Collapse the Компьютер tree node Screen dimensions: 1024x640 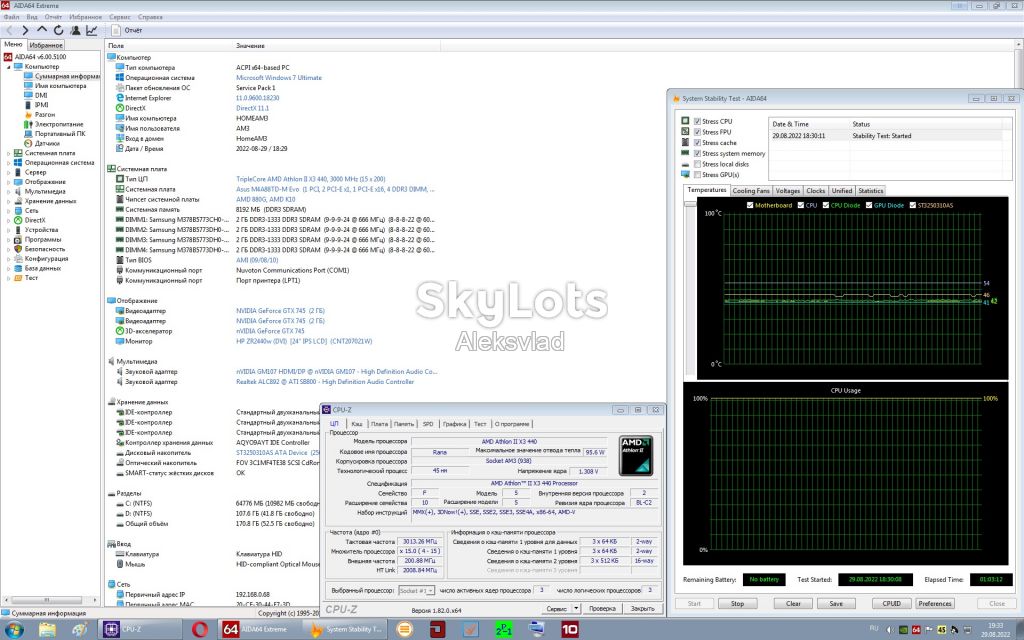[8, 67]
